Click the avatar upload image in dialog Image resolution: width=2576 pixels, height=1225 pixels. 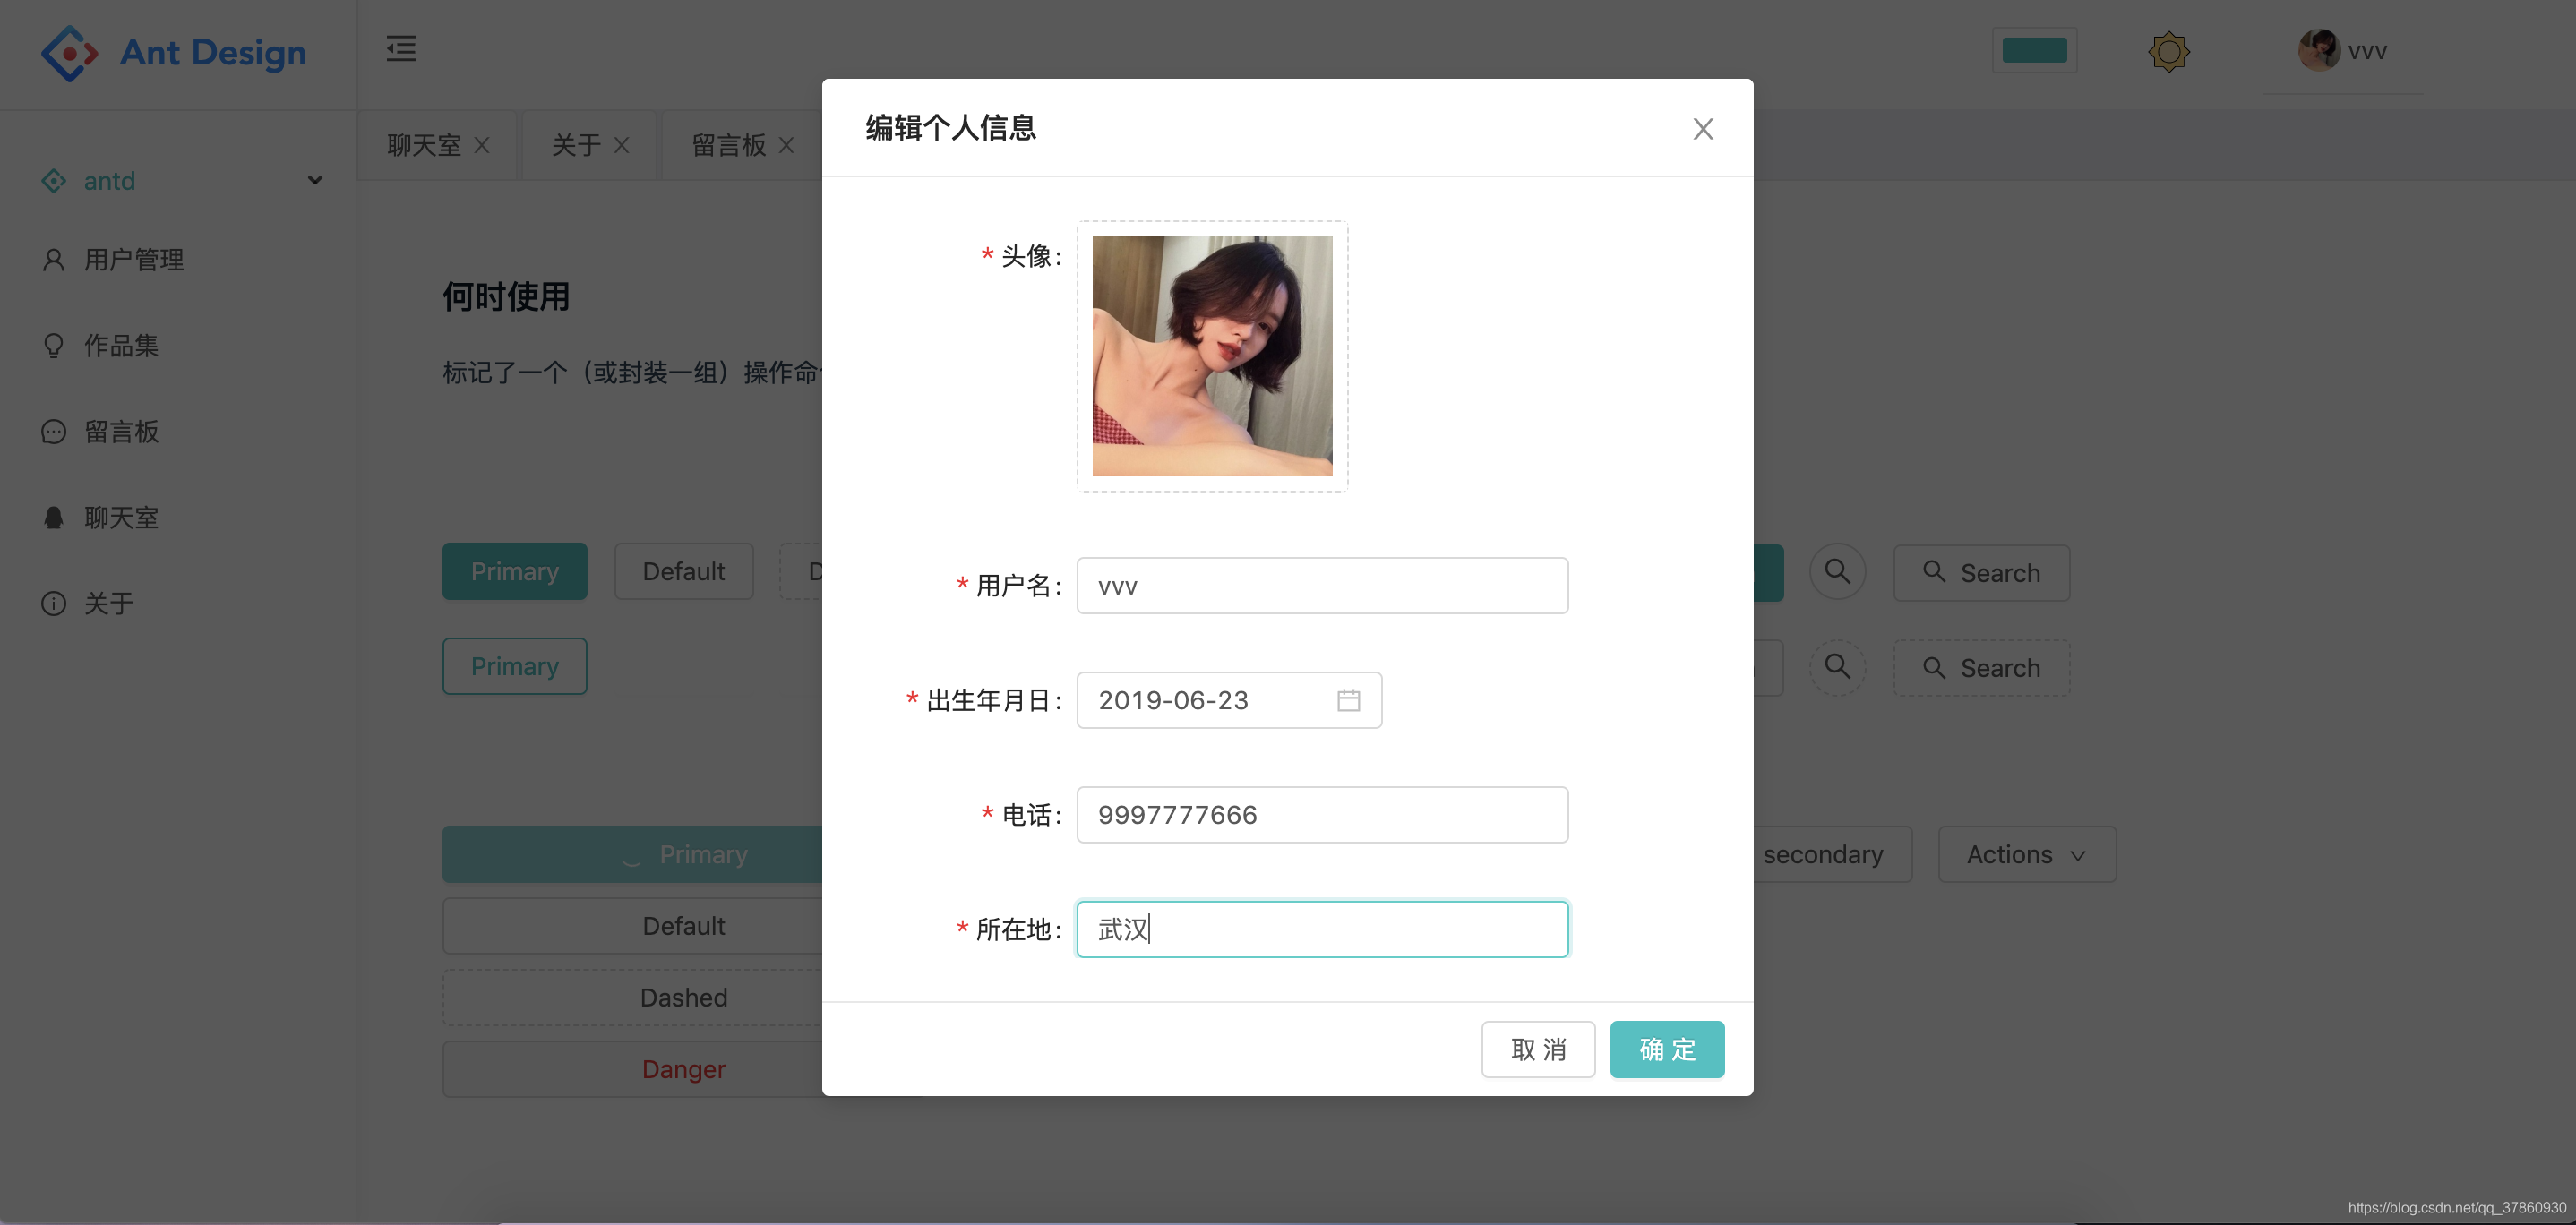(x=1212, y=356)
